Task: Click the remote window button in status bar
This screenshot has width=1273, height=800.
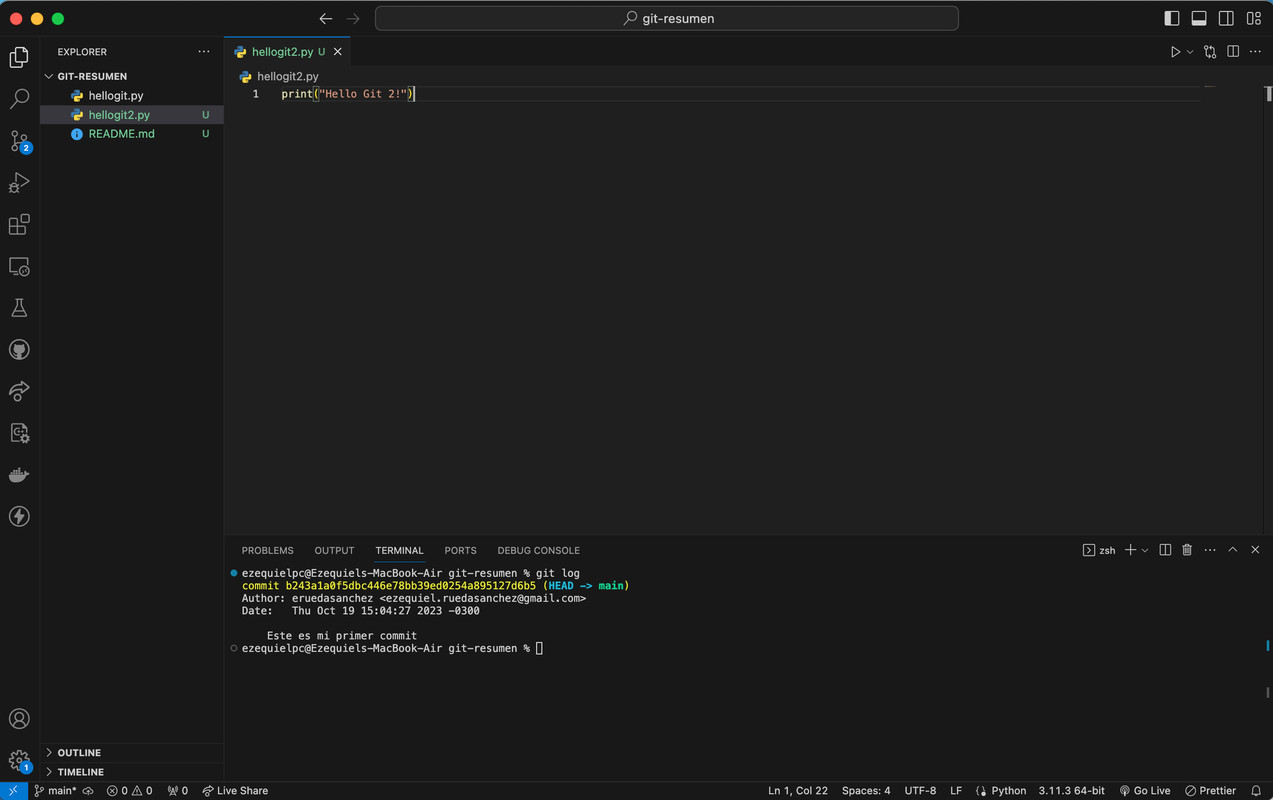Action: (x=13, y=791)
